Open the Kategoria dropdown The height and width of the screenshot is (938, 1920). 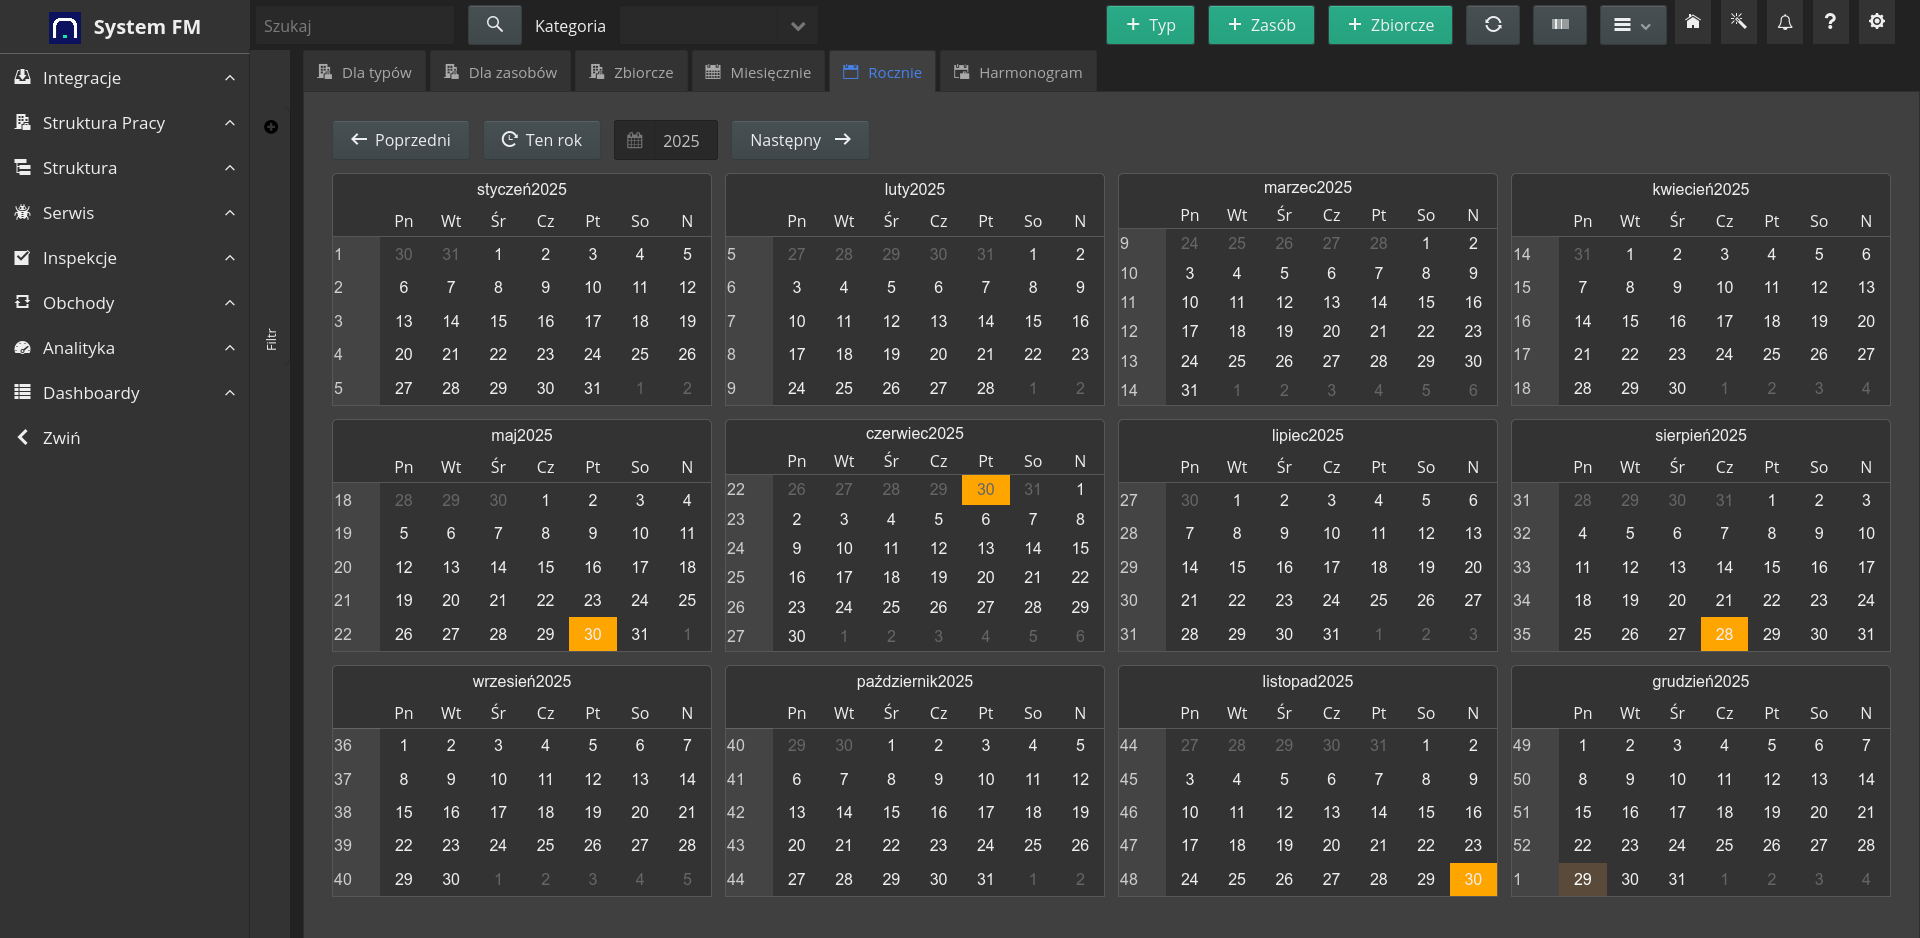[x=718, y=26]
